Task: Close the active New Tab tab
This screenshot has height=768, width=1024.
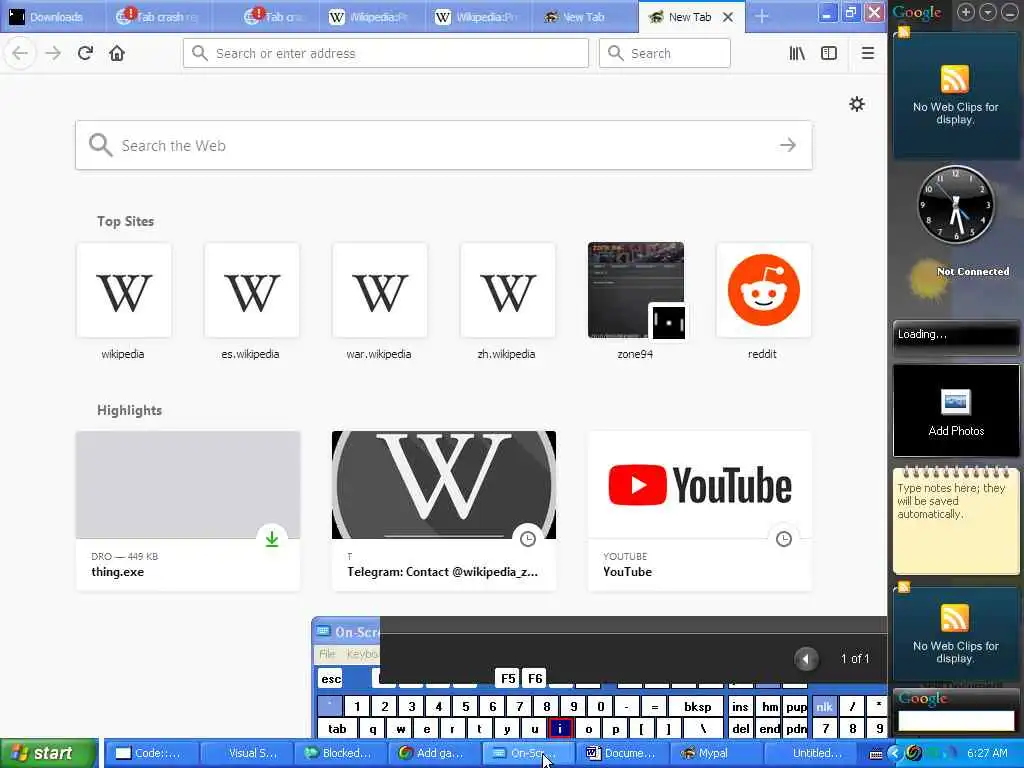Action: 728,17
